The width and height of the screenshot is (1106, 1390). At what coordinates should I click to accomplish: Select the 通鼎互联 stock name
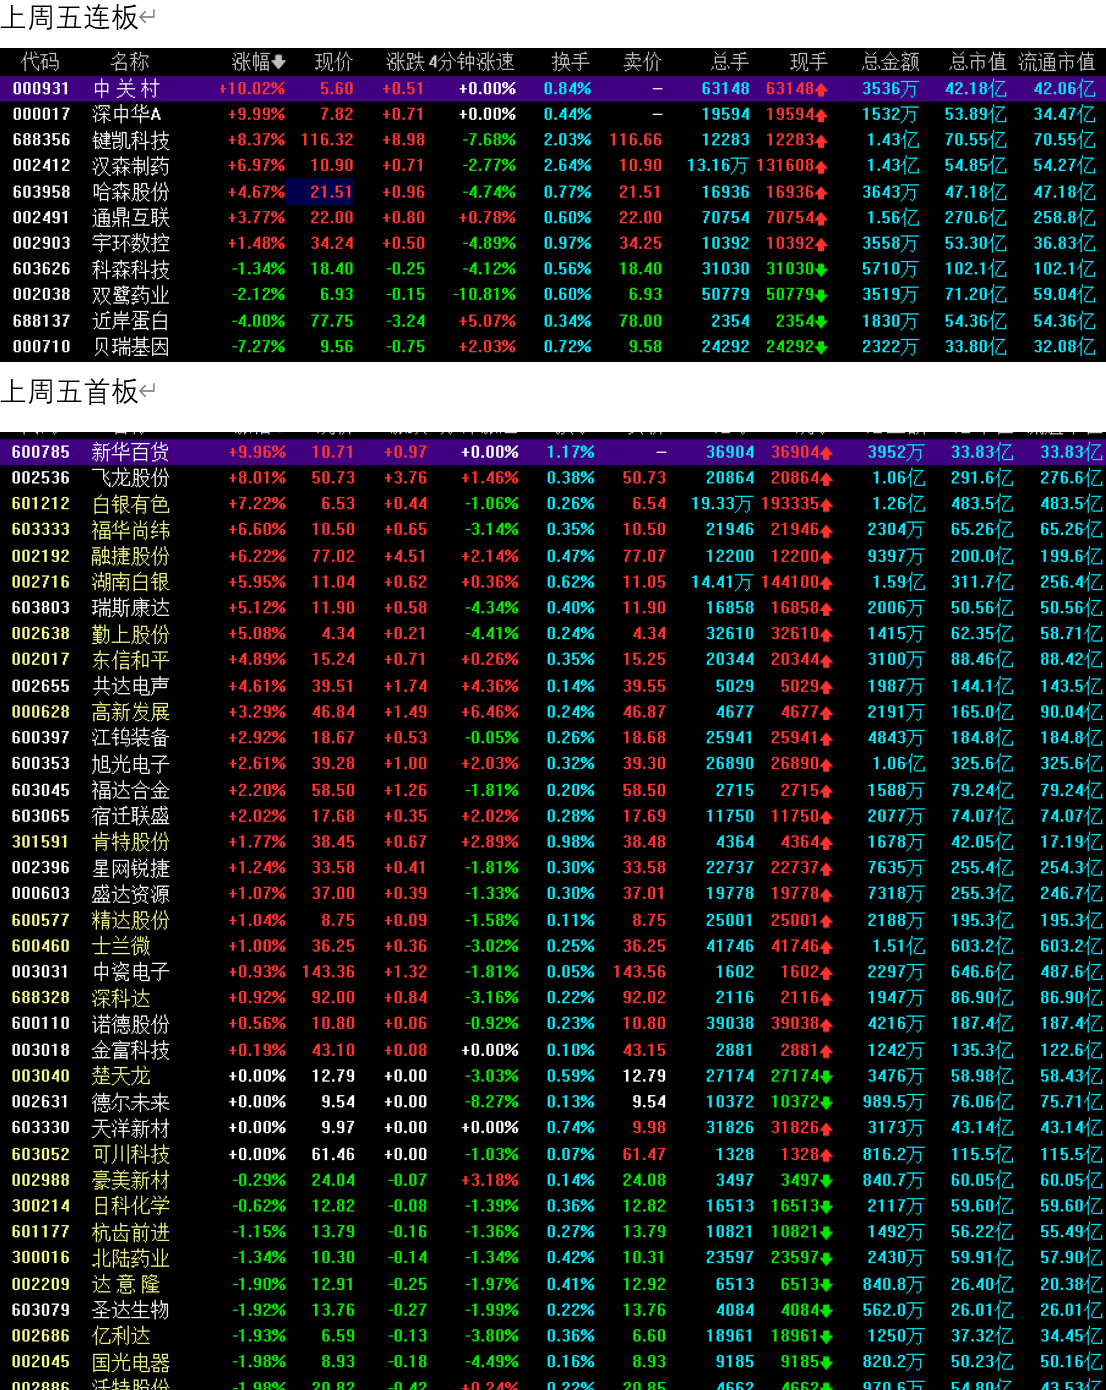click(x=131, y=218)
